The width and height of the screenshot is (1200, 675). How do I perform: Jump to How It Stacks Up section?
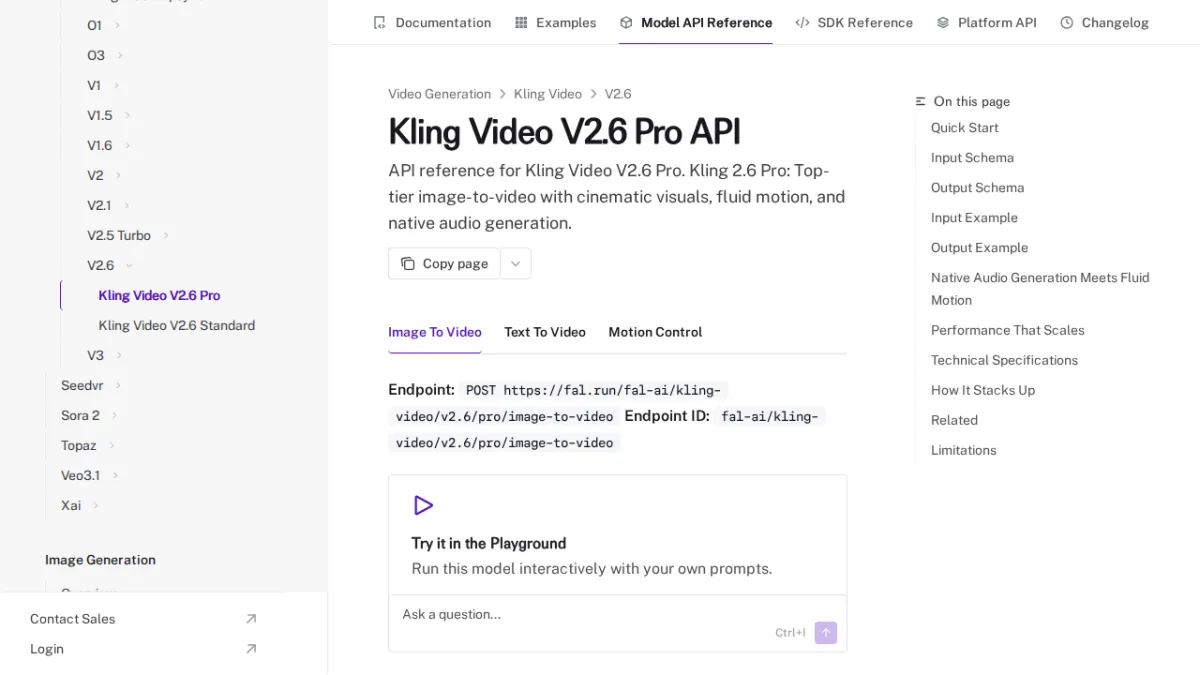983,390
